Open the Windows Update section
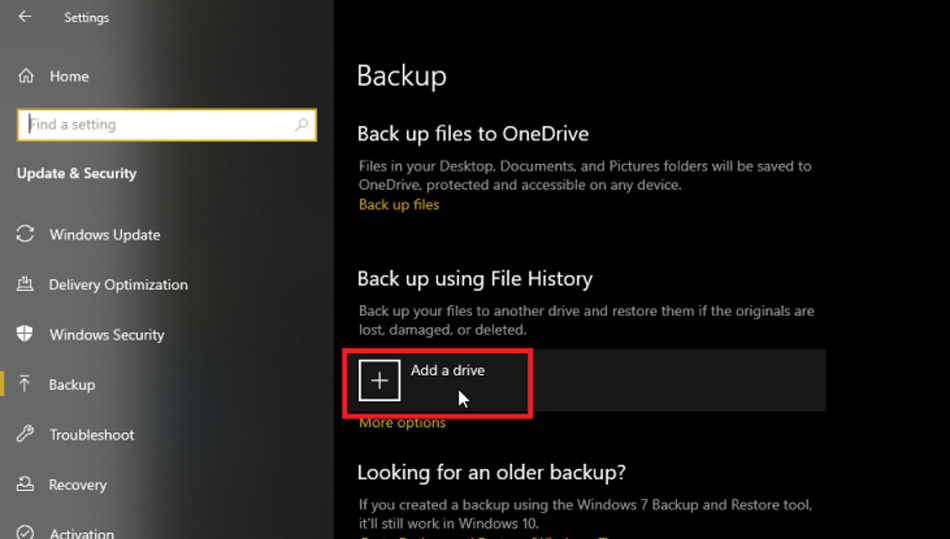Image resolution: width=950 pixels, height=539 pixels. click(x=105, y=235)
